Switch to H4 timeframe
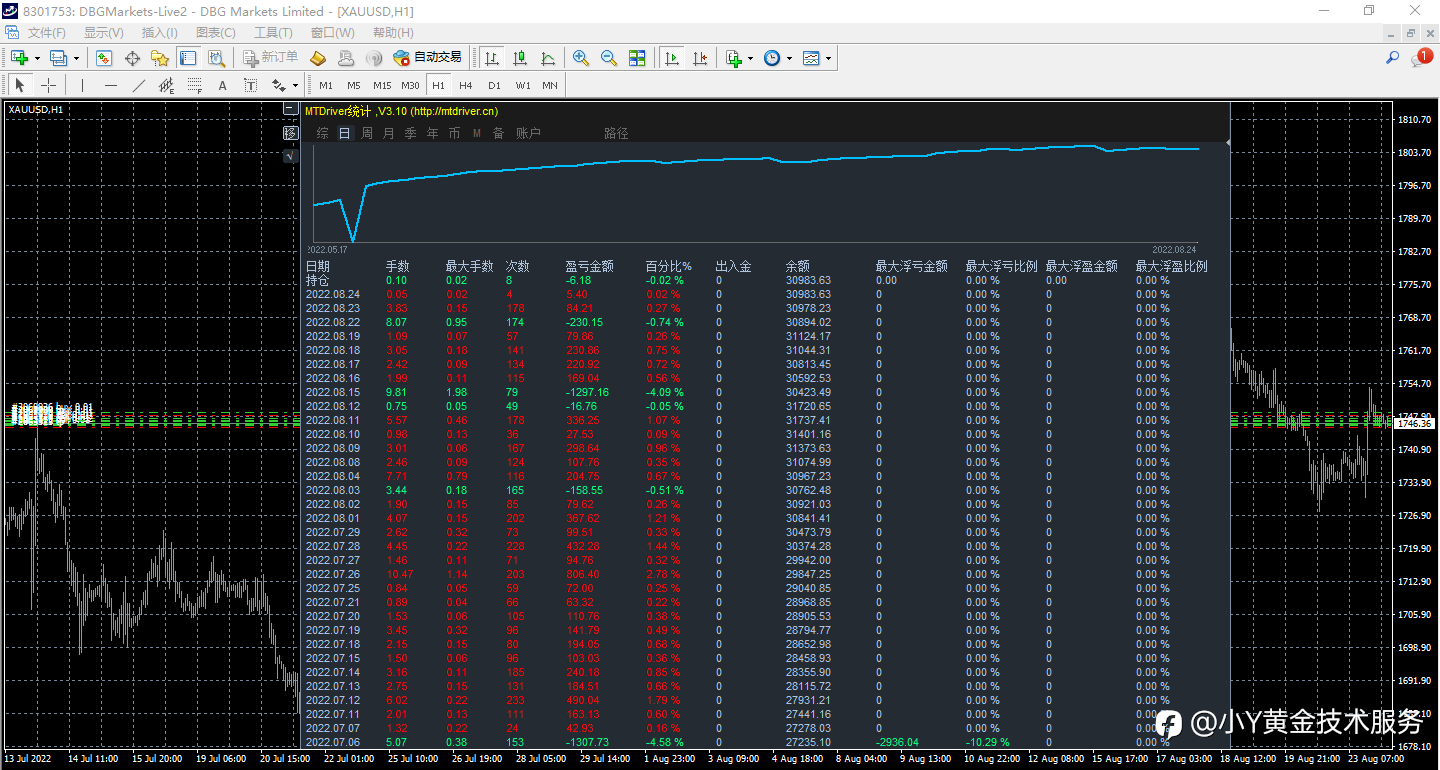This screenshot has height=770, width=1440. [x=466, y=85]
